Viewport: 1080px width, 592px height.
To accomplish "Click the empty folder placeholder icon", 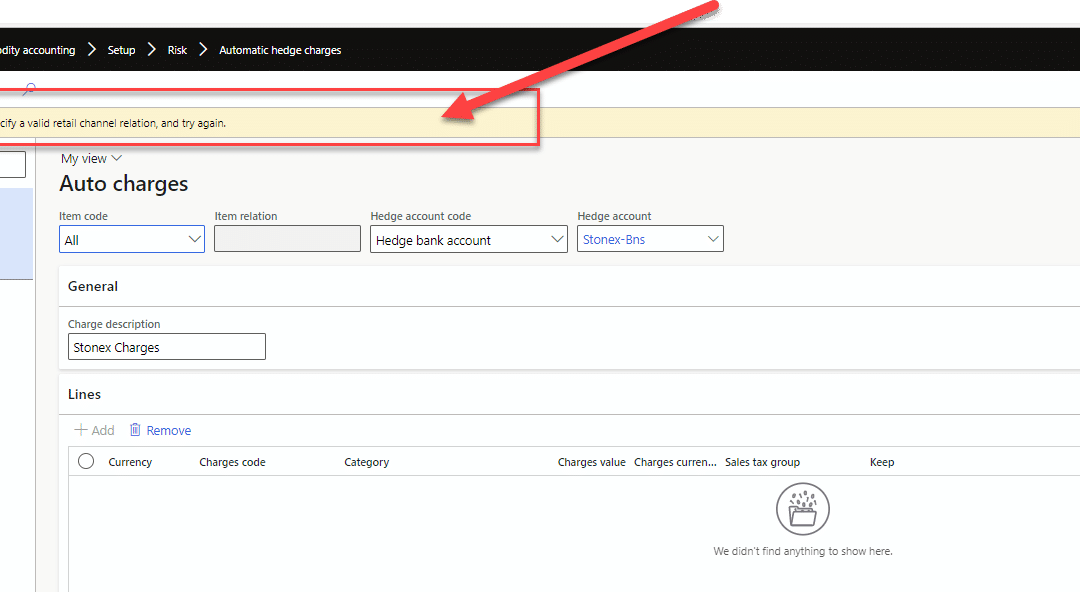I will [x=802, y=509].
